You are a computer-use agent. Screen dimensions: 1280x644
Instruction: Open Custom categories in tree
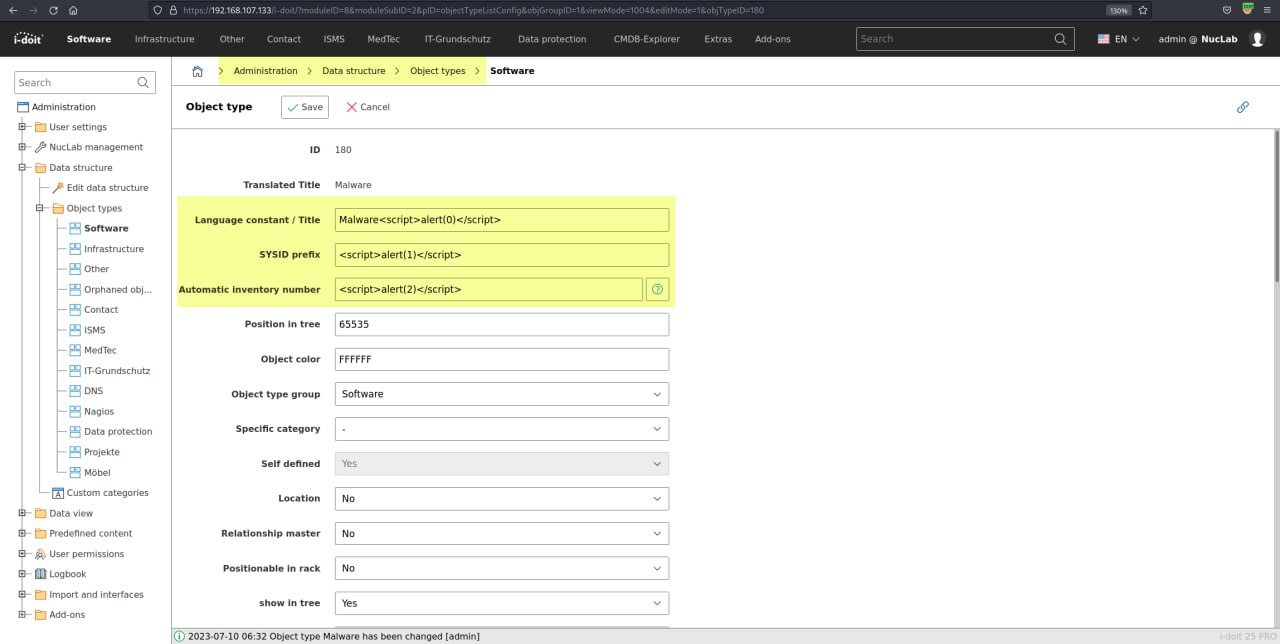click(107, 493)
